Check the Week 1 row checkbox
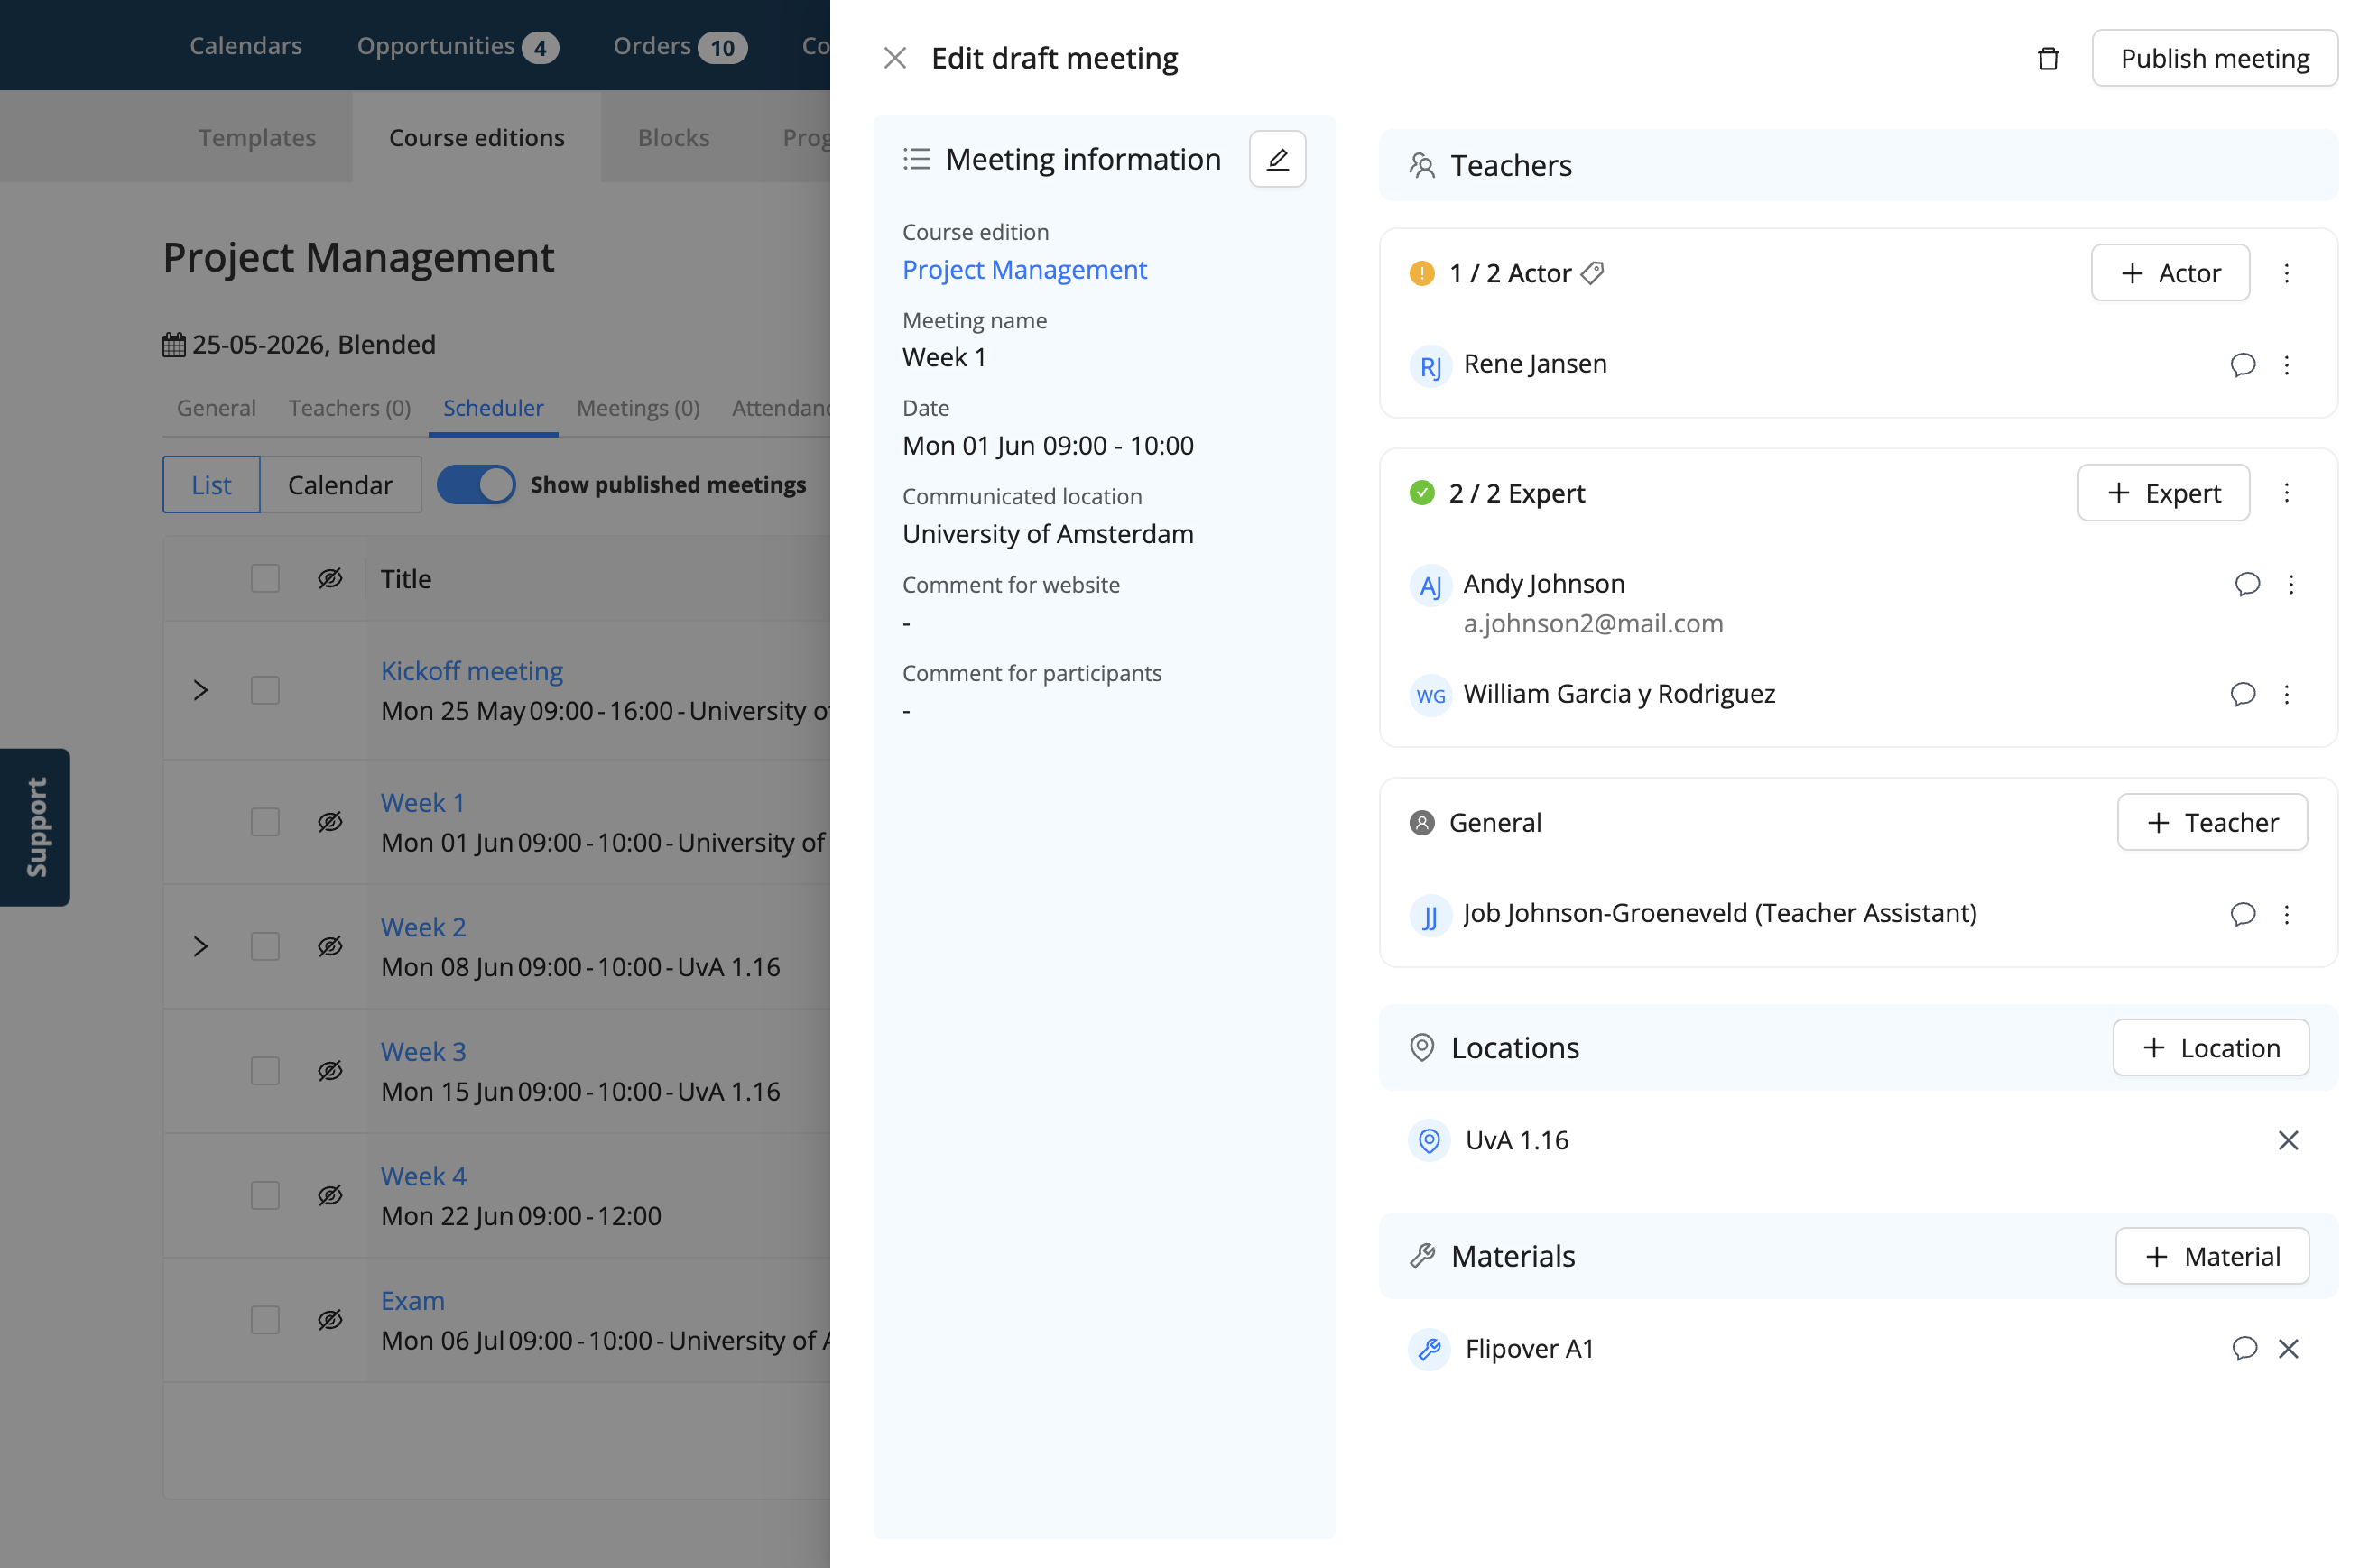The height and width of the screenshot is (1568, 2378). tap(265, 822)
